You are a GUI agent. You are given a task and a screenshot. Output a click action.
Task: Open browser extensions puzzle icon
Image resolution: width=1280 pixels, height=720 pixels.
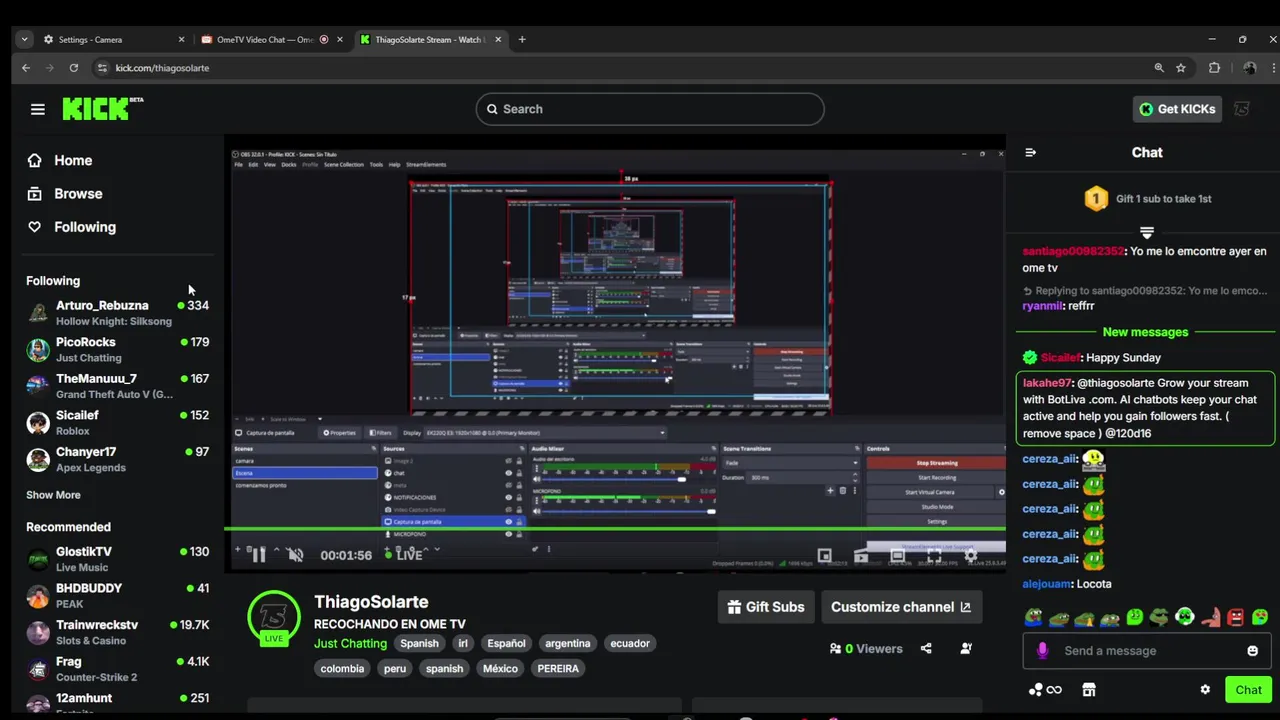click(x=1214, y=68)
